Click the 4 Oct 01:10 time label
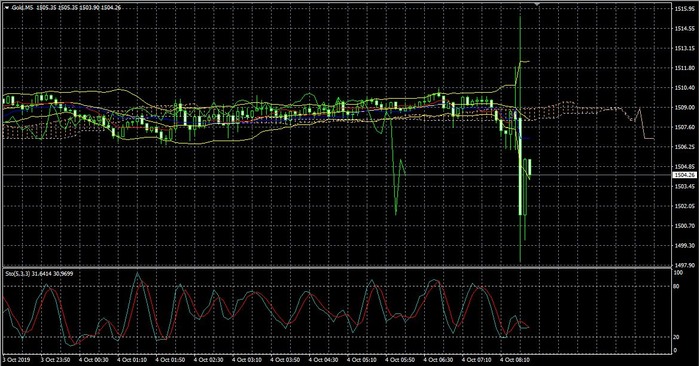This screenshot has height=366, width=700. click(x=132, y=360)
